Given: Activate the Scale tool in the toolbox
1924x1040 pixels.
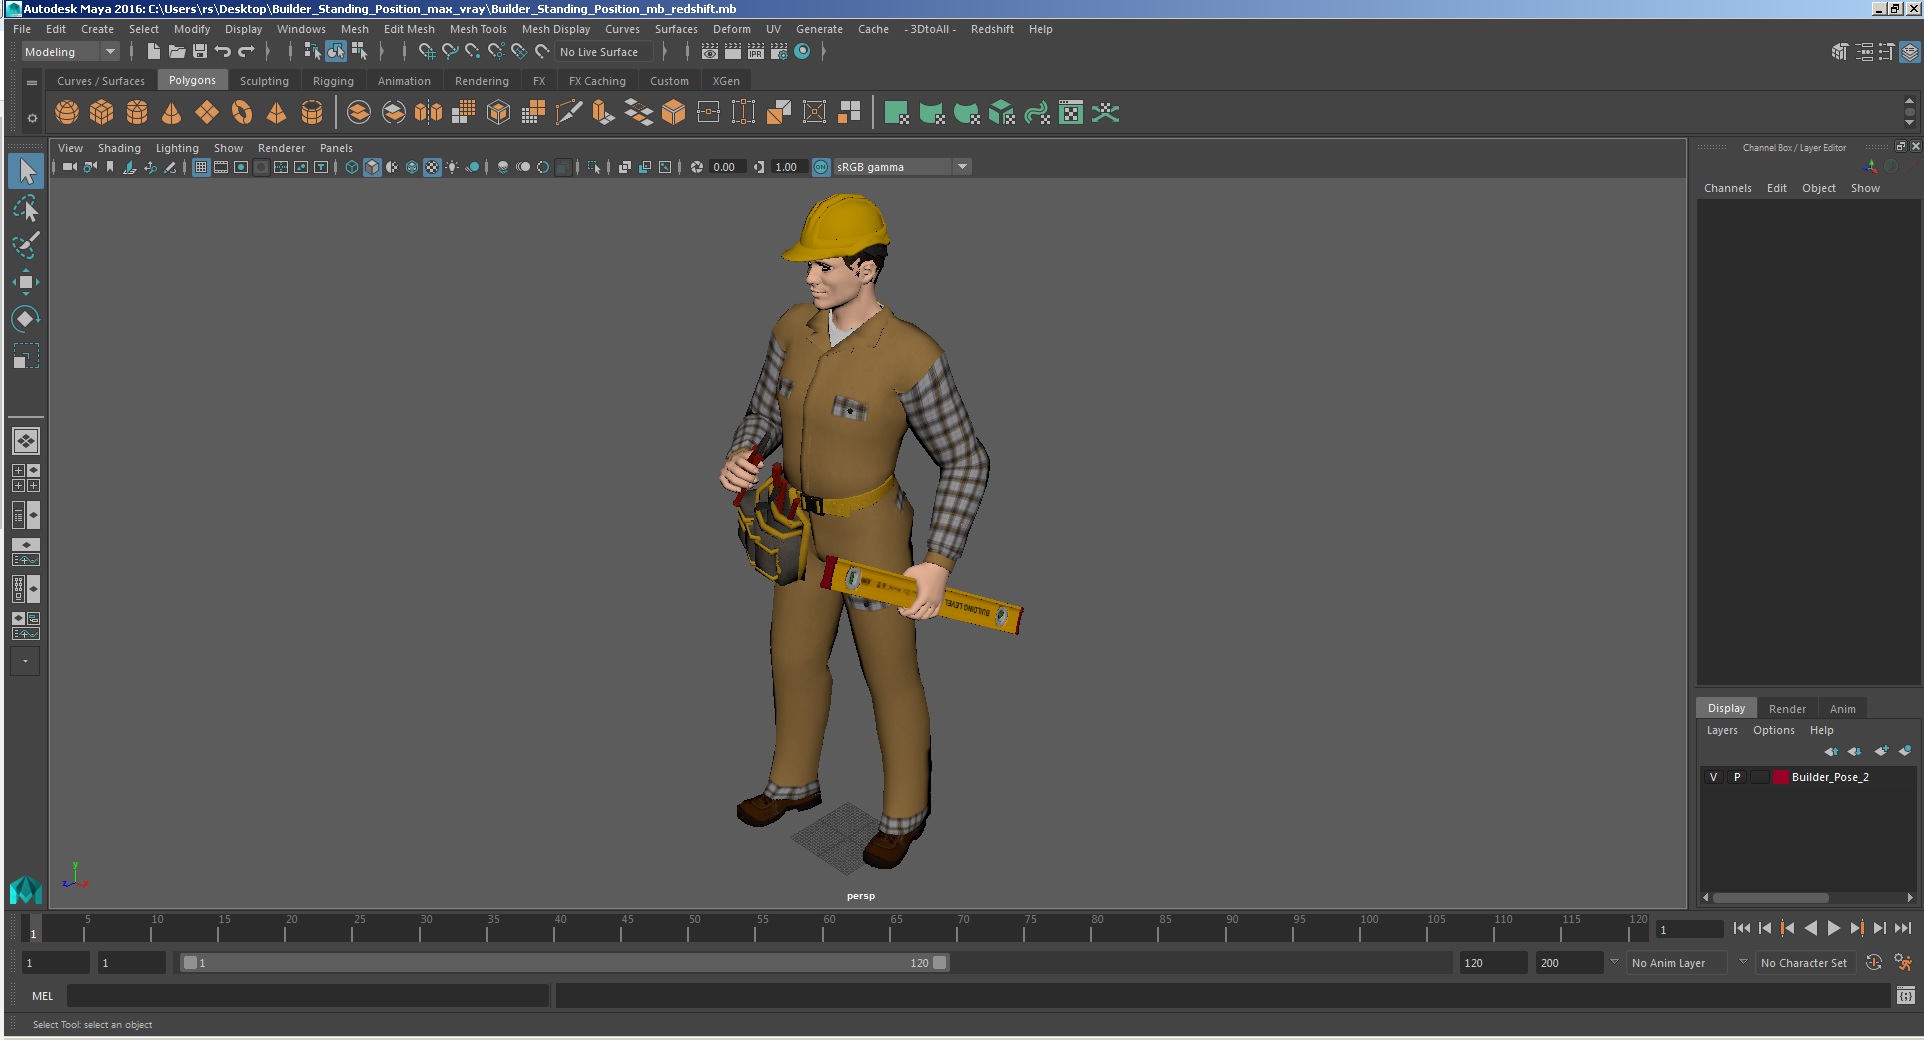Looking at the screenshot, I should pyautogui.click(x=26, y=356).
